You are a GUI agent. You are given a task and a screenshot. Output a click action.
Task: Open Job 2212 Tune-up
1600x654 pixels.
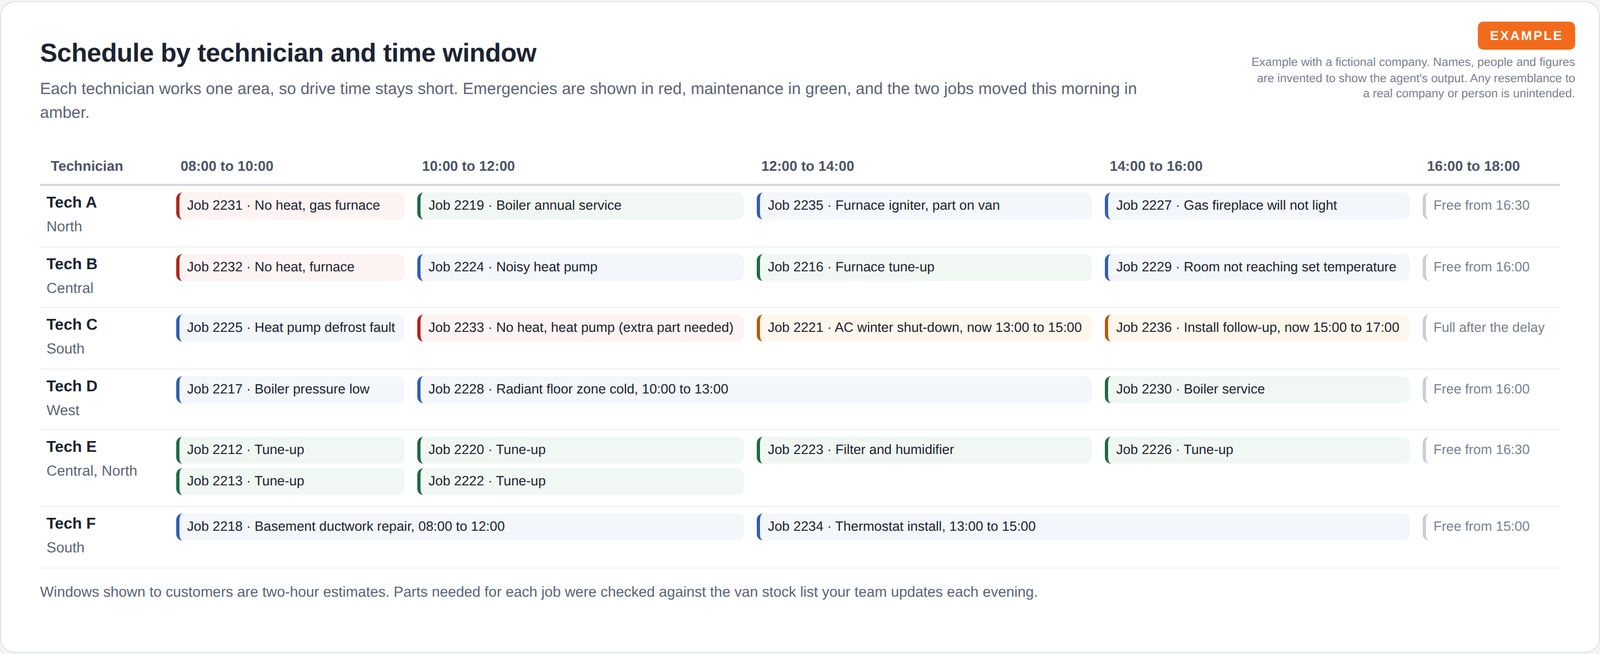point(290,450)
